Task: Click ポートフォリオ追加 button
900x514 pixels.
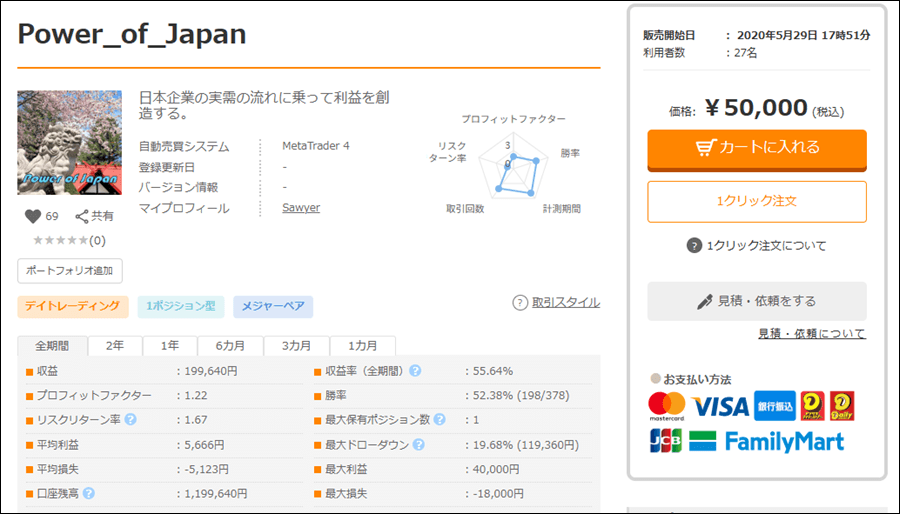Action: pyautogui.click(x=70, y=271)
